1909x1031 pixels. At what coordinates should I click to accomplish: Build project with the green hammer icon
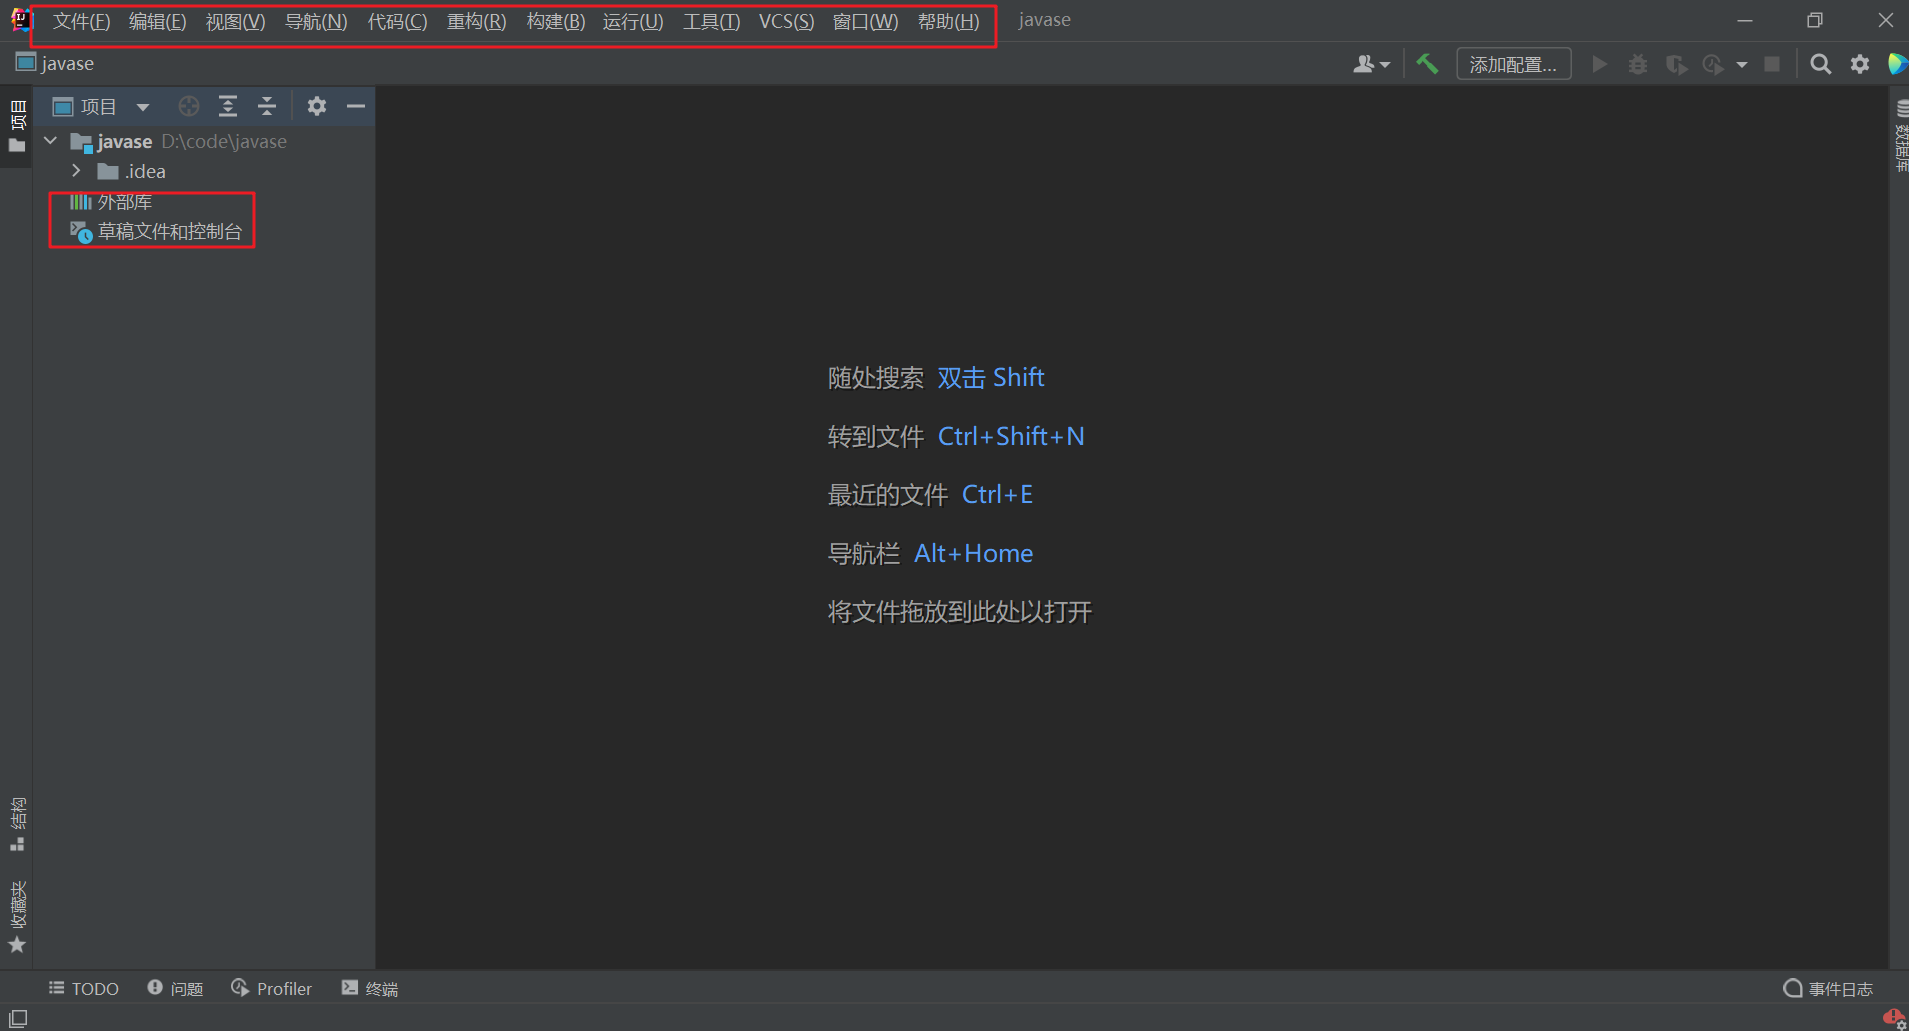(1427, 64)
